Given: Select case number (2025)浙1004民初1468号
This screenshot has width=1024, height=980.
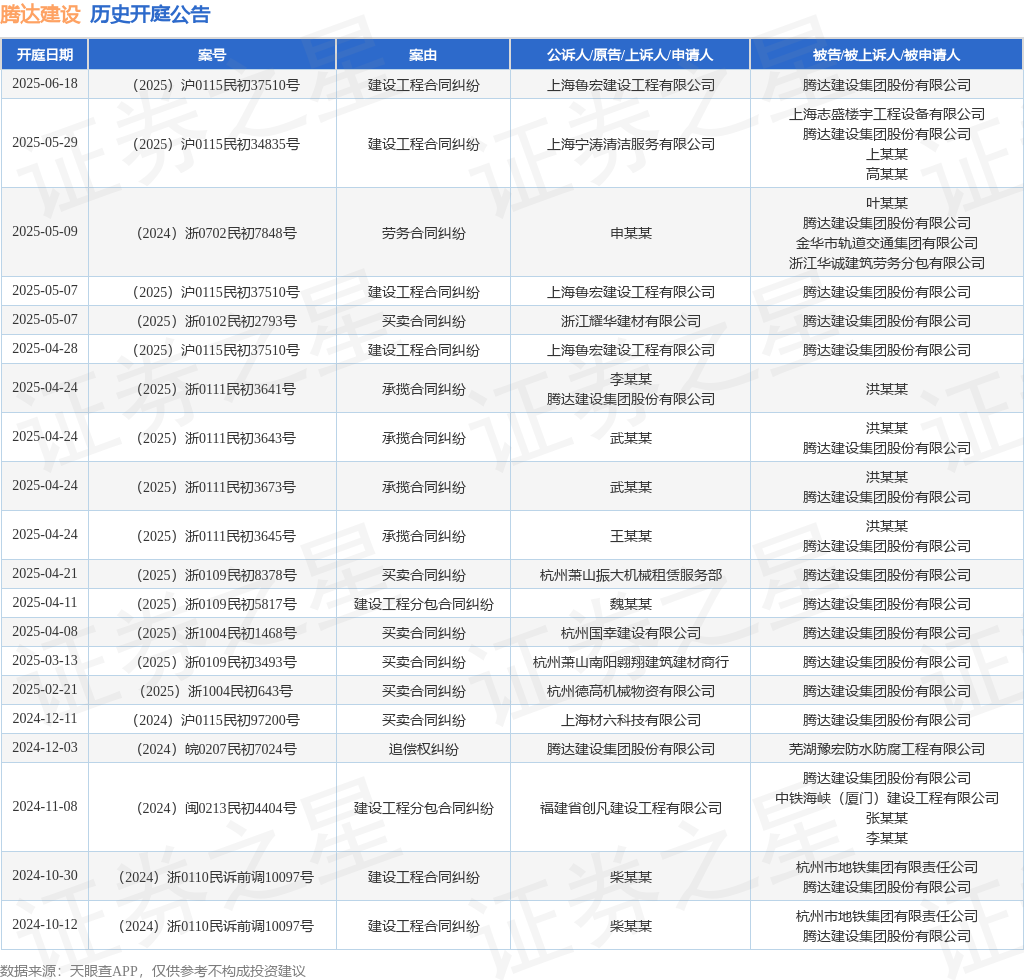Looking at the screenshot, I should click(x=216, y=633).
